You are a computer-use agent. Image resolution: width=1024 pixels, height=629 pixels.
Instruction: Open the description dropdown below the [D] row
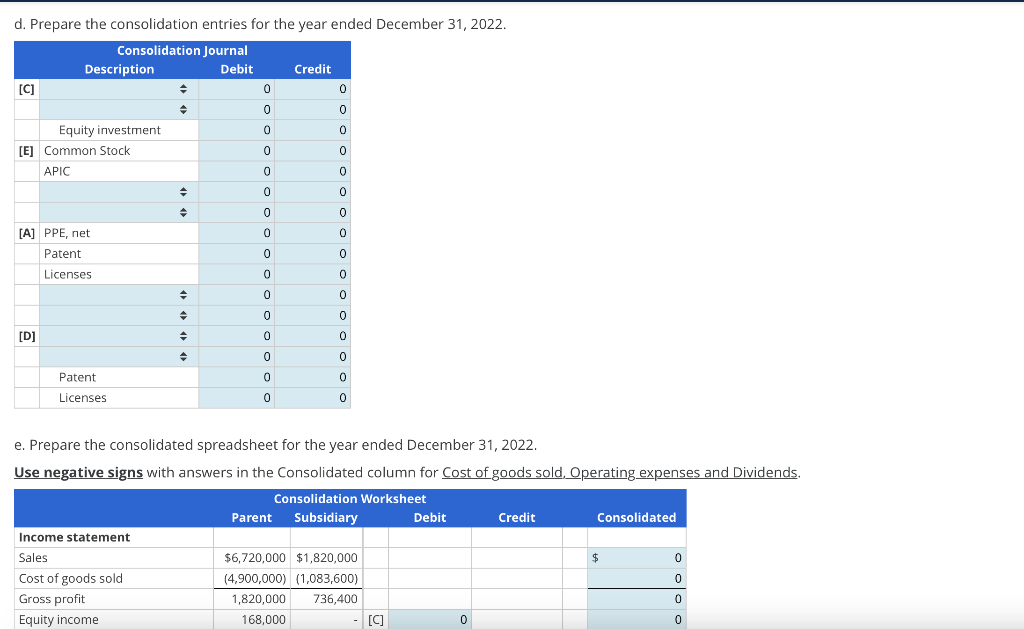pyautogui.click(x=183, y=356)
